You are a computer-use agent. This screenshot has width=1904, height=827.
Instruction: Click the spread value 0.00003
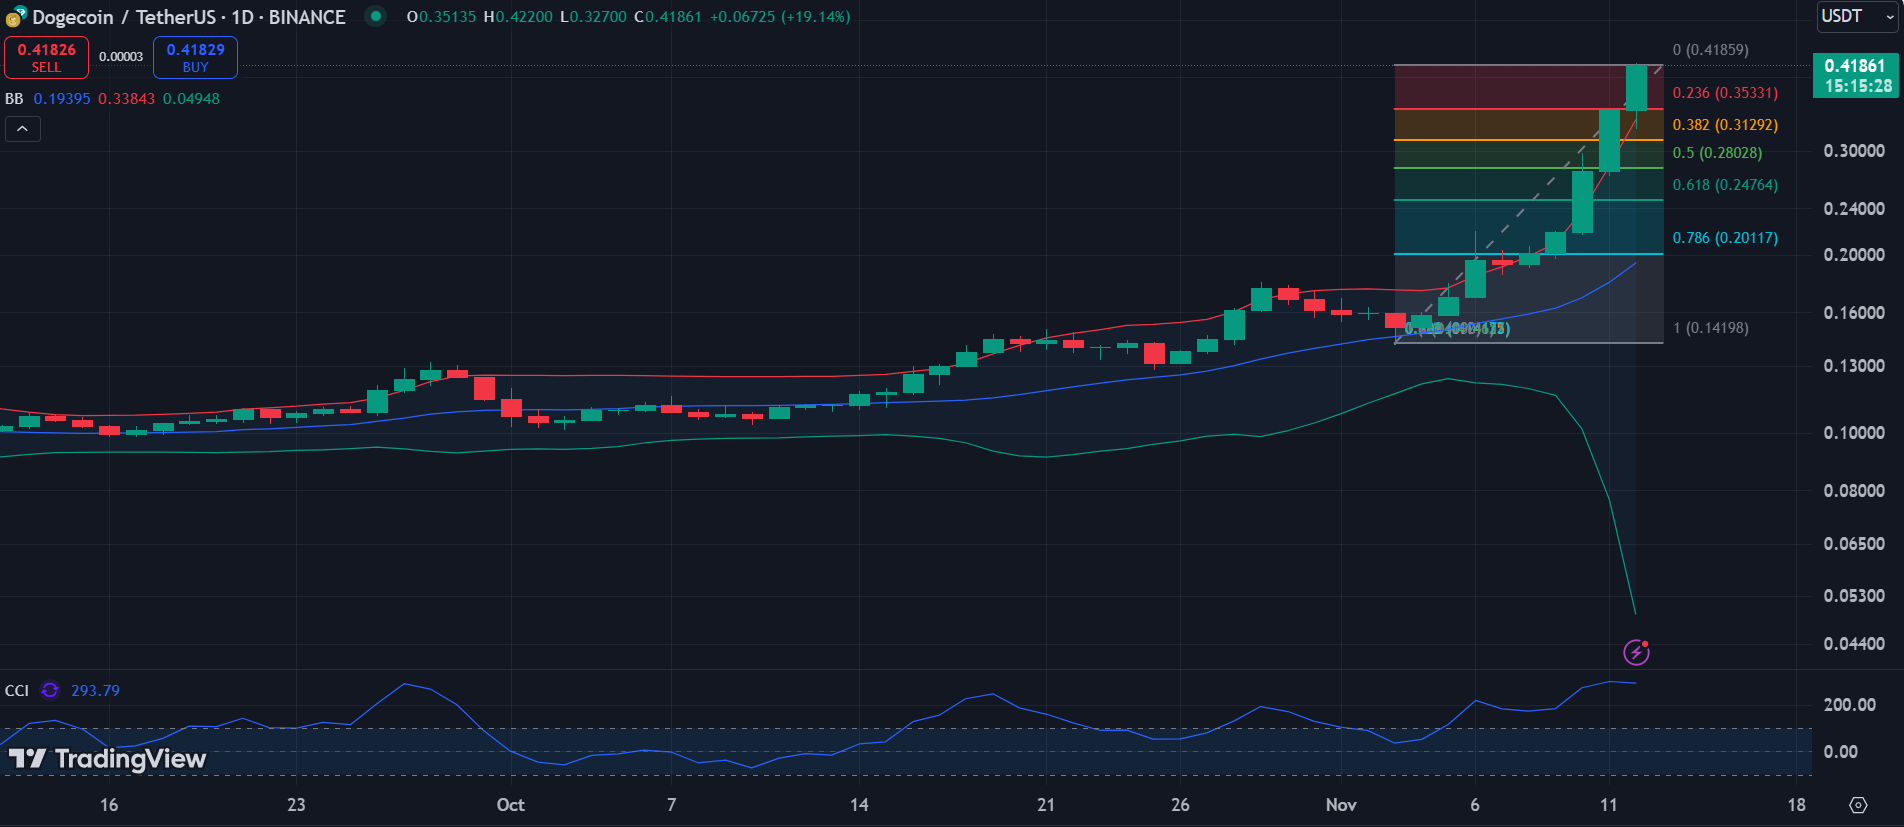click(x=121, y=57)
